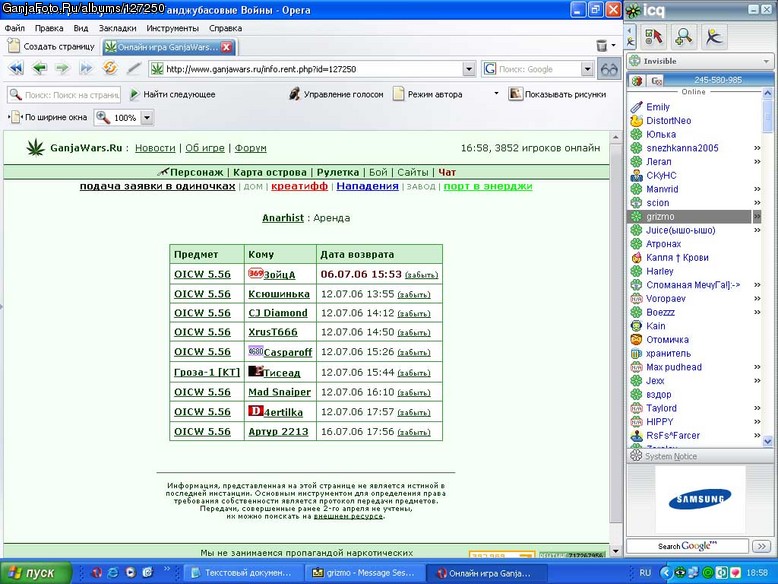Open Форум link

pos(251,148)
